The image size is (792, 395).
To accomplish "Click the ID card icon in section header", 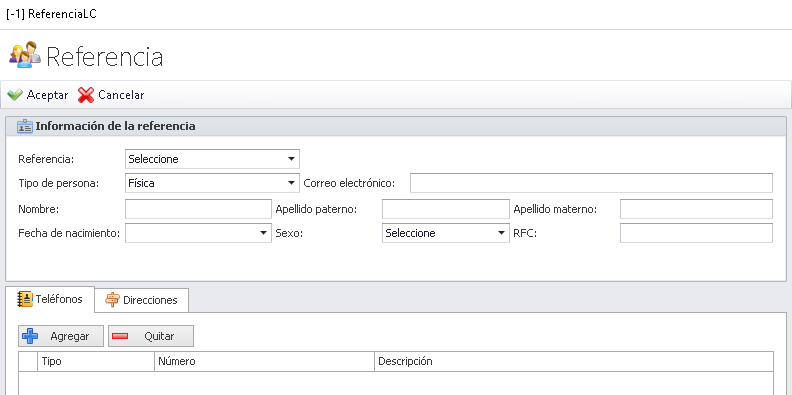I will pos(25,126).
